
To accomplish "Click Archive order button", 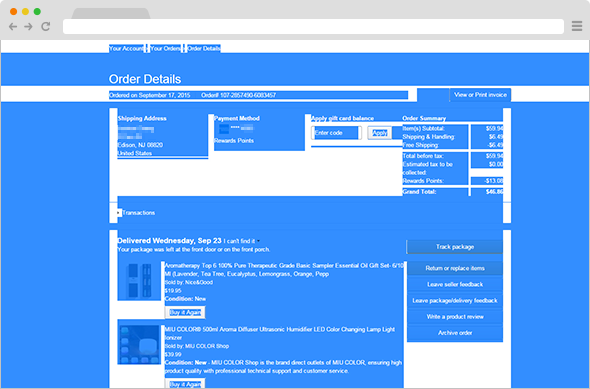I will pyautogui.click(x=455, y=333).
